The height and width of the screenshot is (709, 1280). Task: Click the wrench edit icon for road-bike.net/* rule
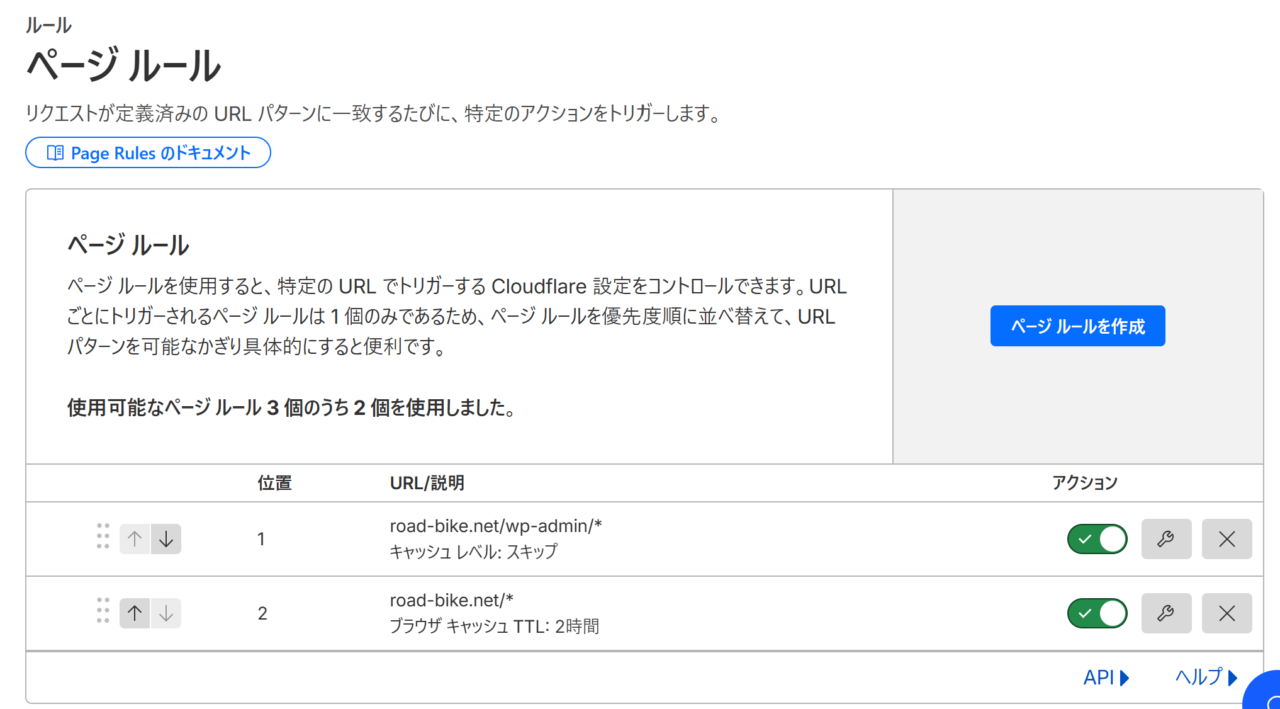(x=1166, y=613)
